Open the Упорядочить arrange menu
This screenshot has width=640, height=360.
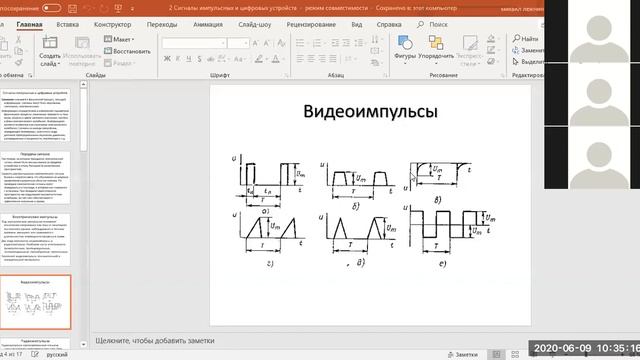(x=436, y=50)
